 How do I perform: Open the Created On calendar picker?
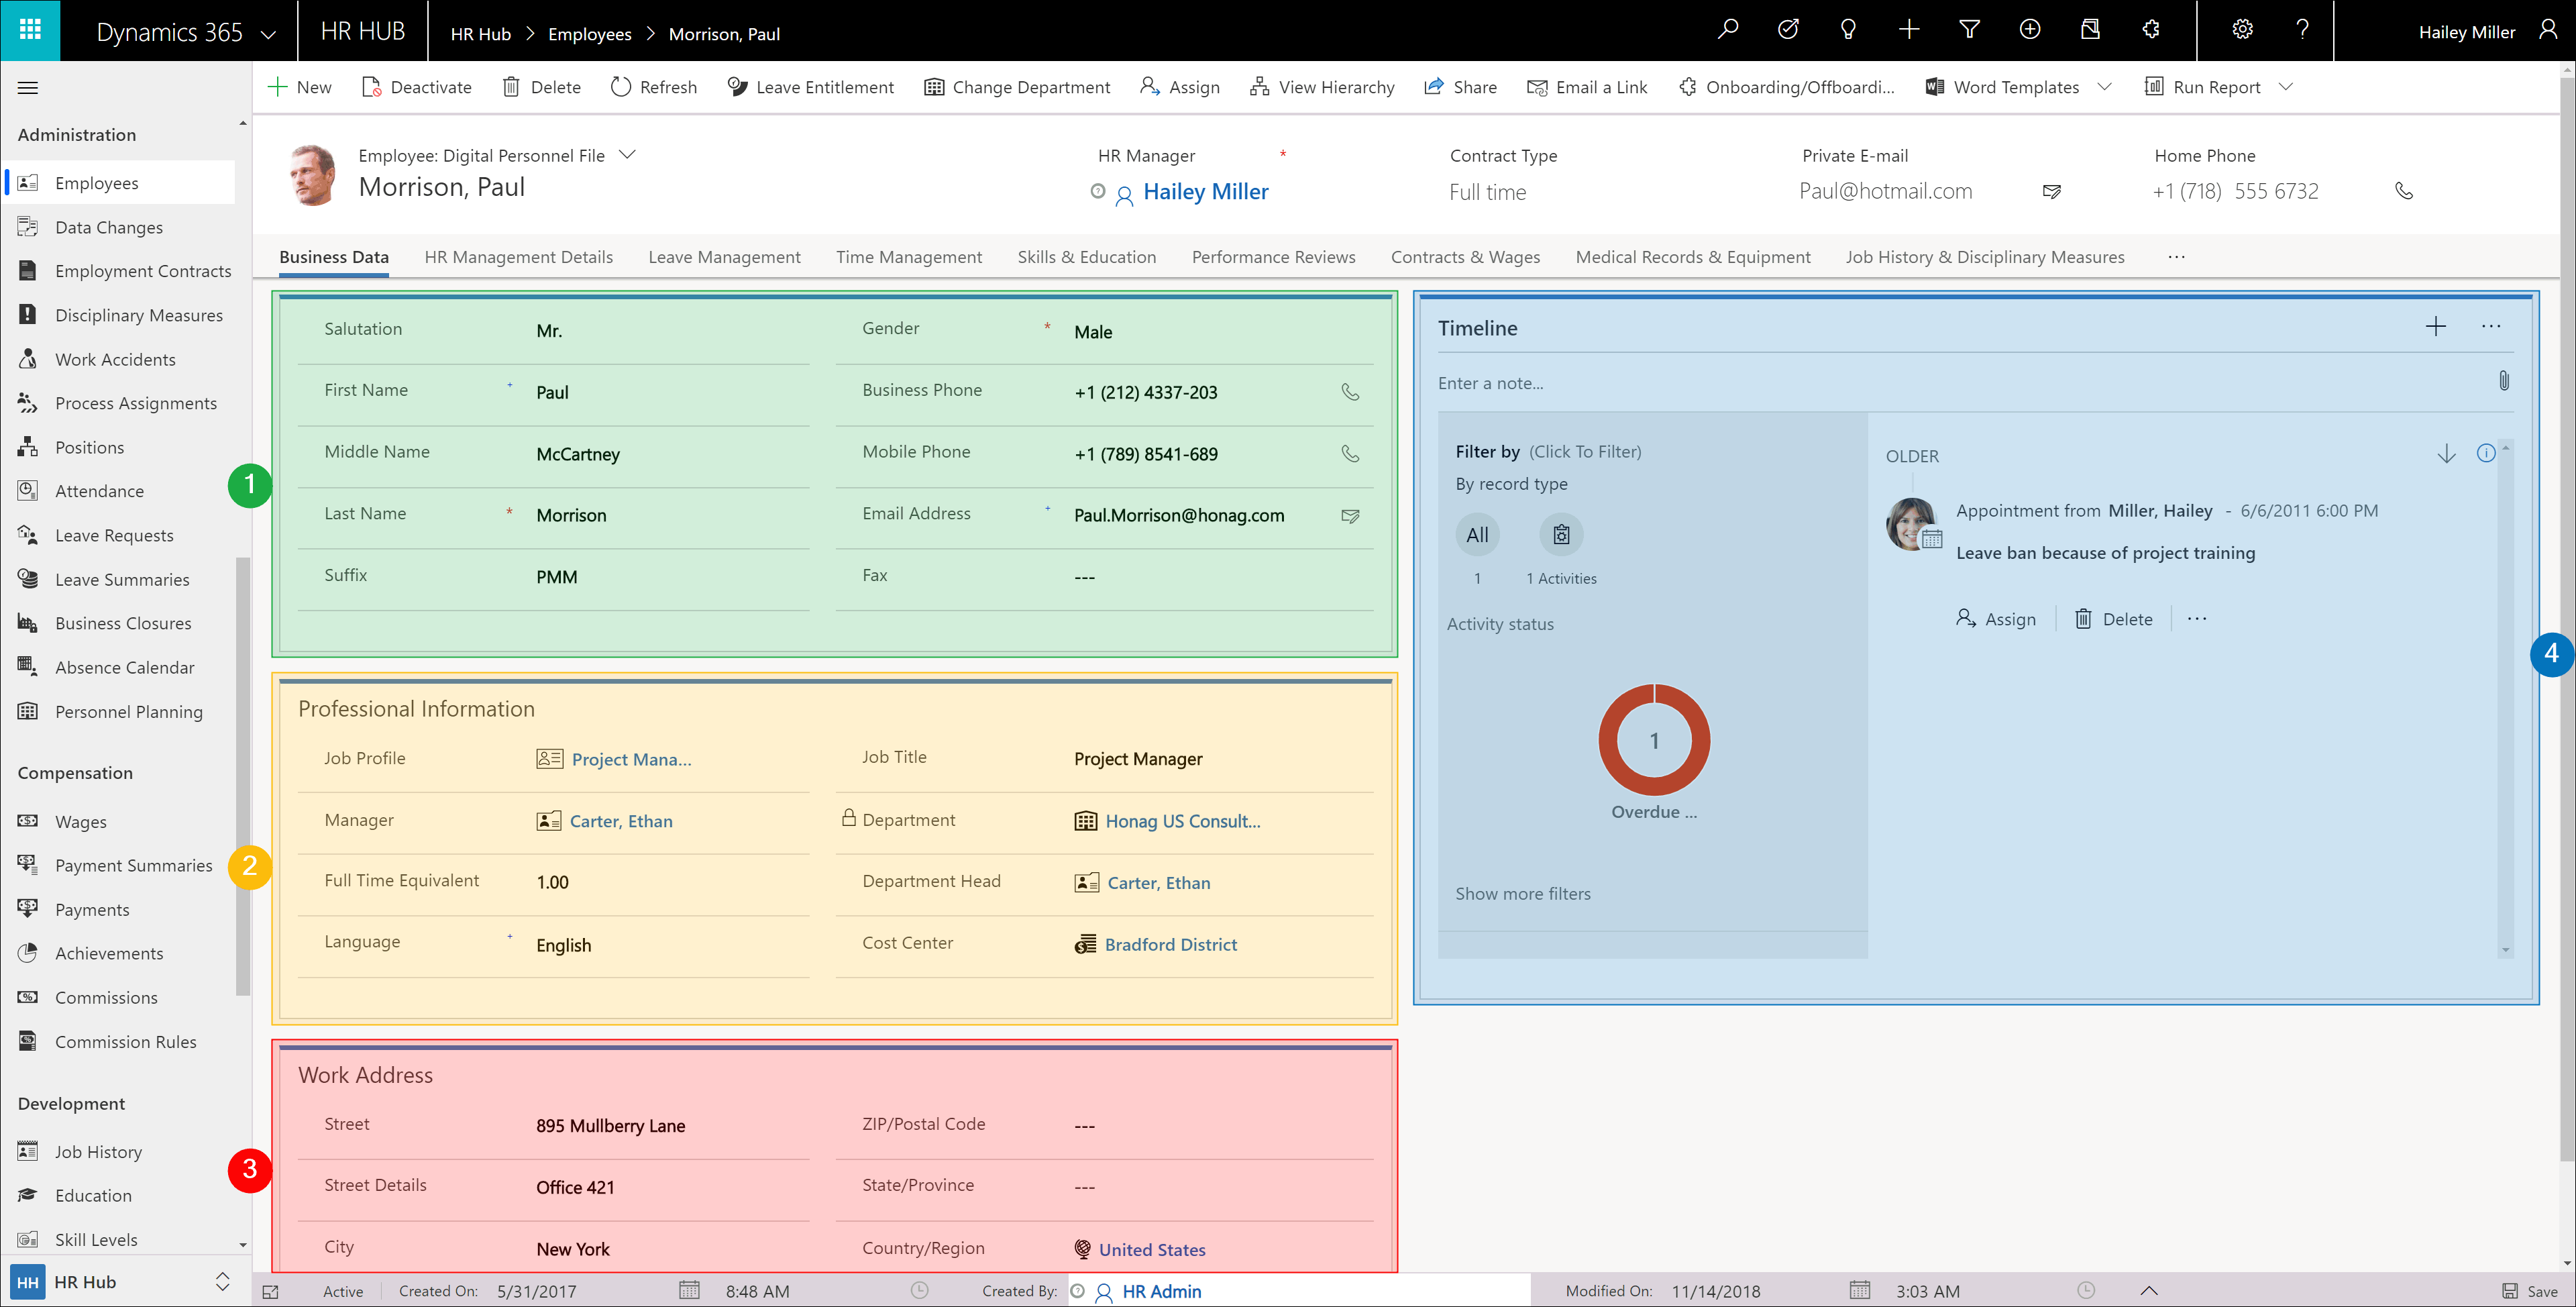[x=689, y=1291]
